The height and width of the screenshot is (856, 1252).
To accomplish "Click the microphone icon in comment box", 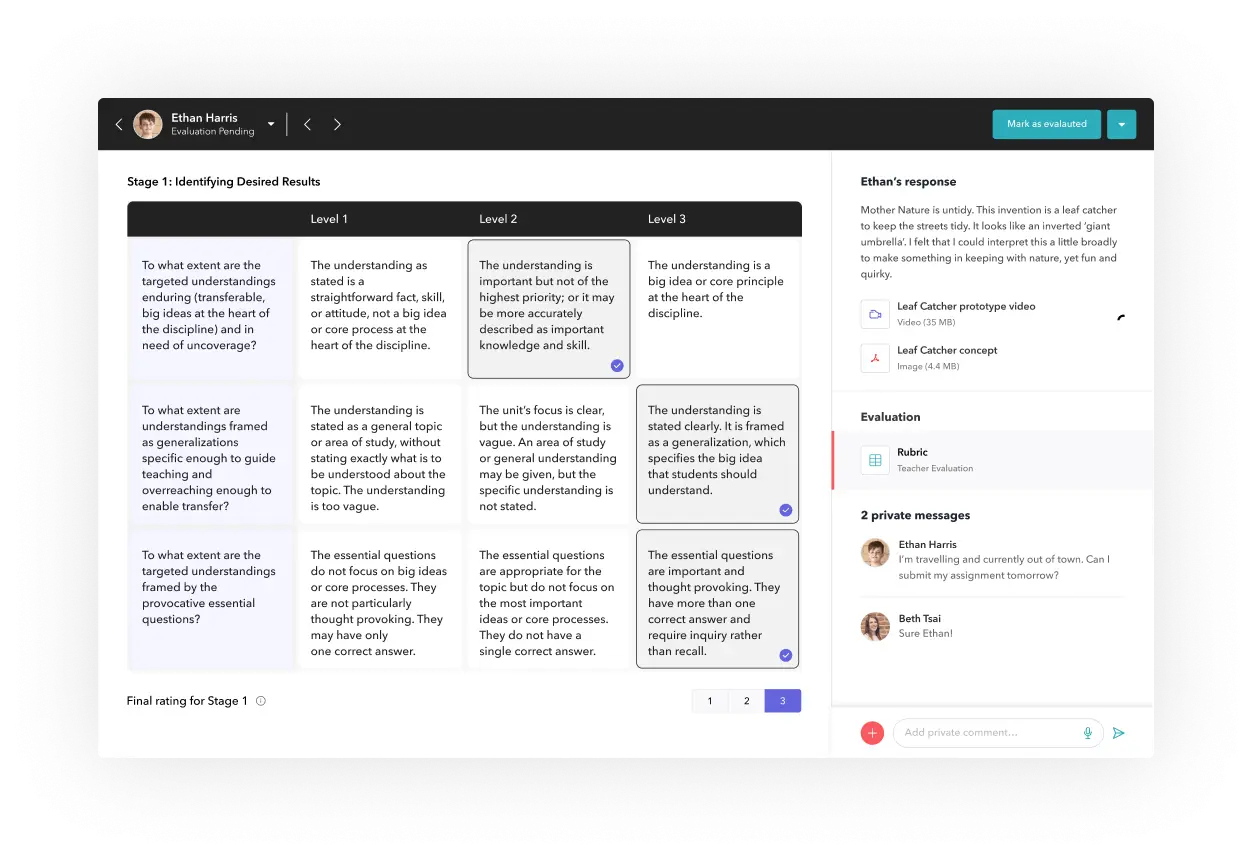I will [1087, 733].
